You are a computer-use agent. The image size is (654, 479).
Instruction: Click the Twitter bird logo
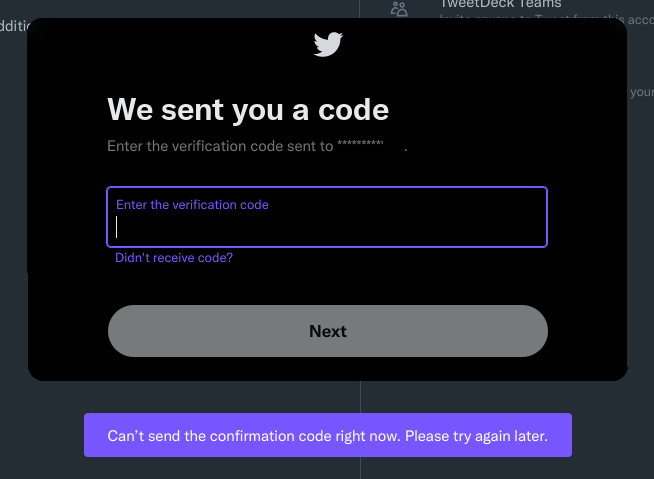click(x=328, y=44)
